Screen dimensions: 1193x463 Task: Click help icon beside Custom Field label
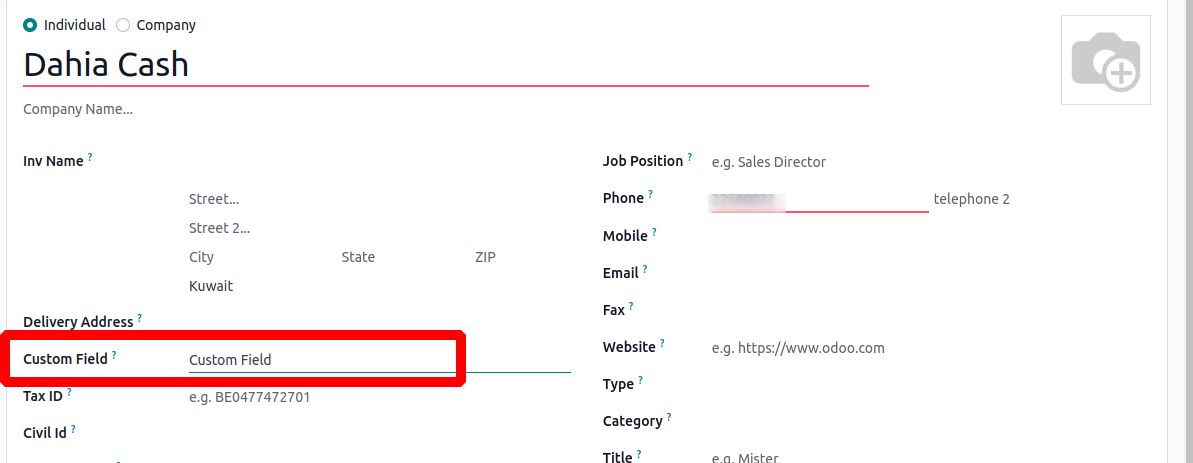[114, 355]
